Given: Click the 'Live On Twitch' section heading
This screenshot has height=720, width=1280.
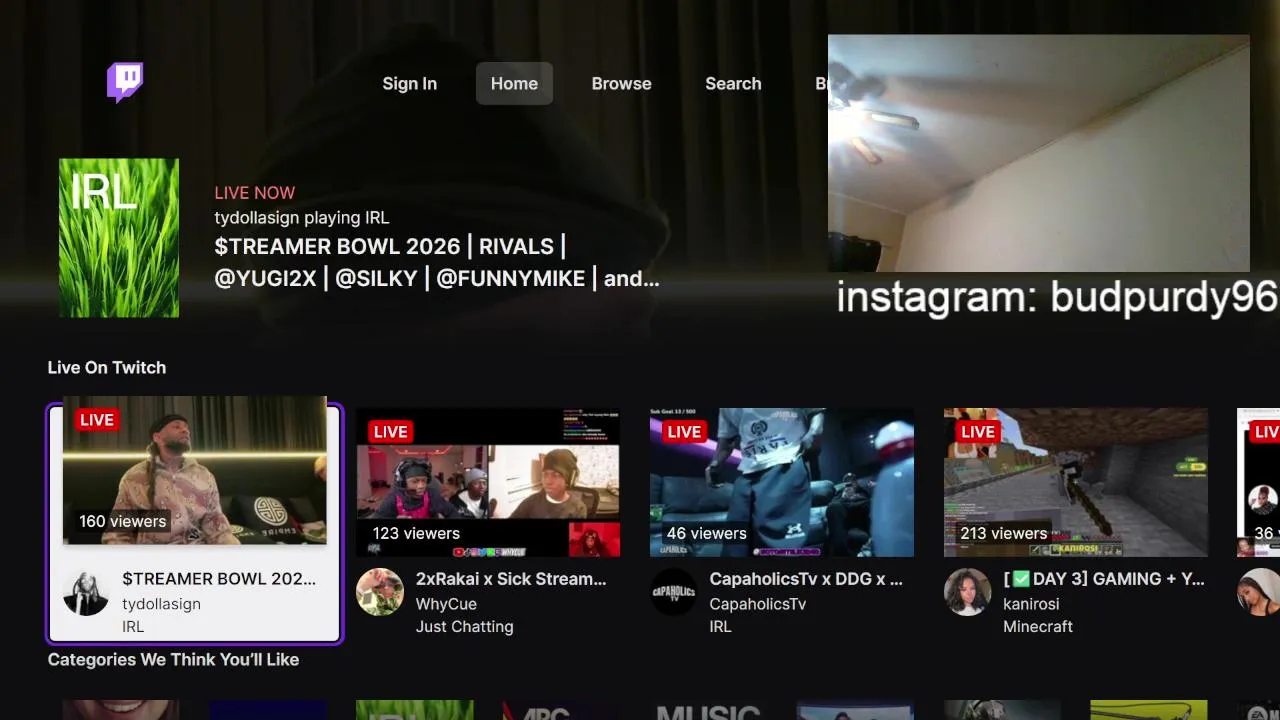Looking at the screenshot, I should click(107, 368).
